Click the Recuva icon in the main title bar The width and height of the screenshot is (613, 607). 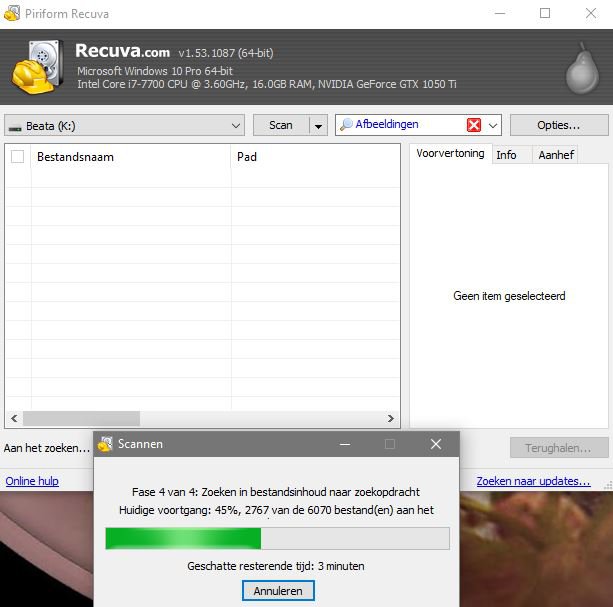tap(12, 13)
